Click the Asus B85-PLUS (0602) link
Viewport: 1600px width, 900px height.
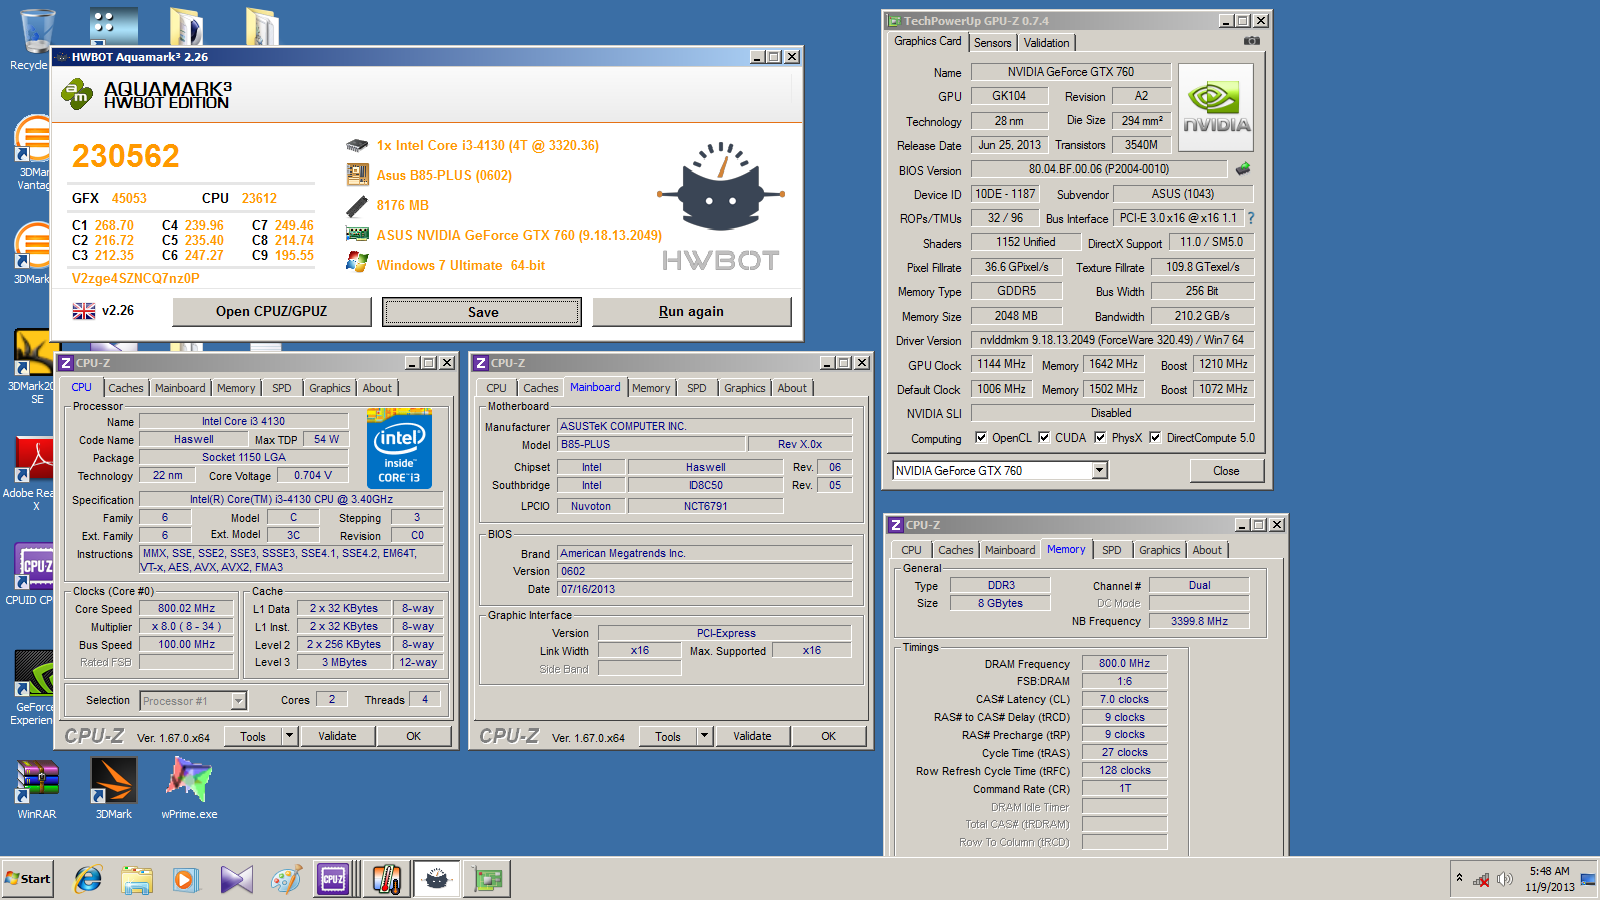click(444, 175)
